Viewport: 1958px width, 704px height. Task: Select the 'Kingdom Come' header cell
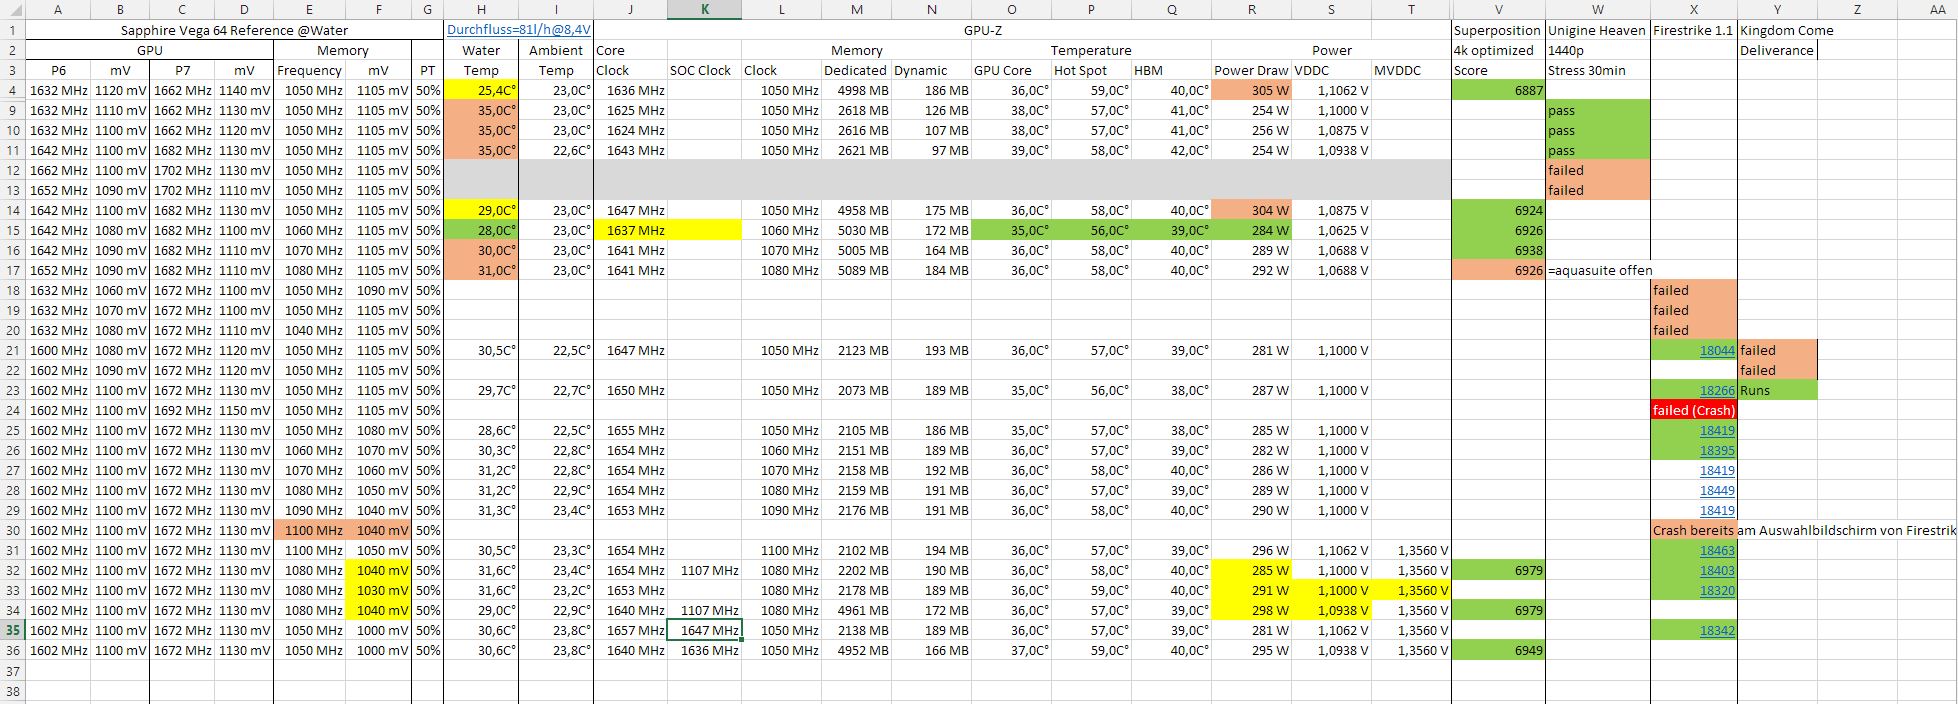tap(1777, 30)
